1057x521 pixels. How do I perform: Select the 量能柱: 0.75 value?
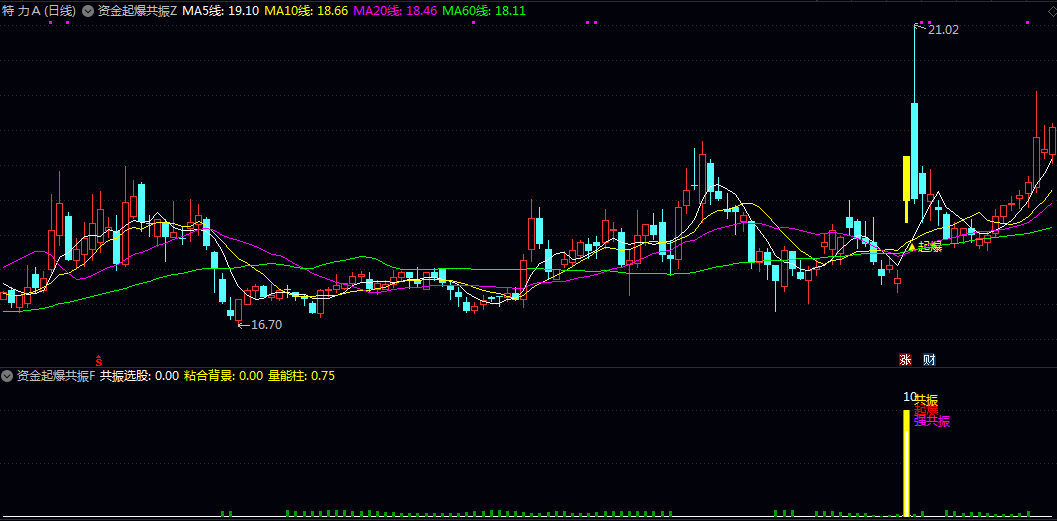[301, 376]
